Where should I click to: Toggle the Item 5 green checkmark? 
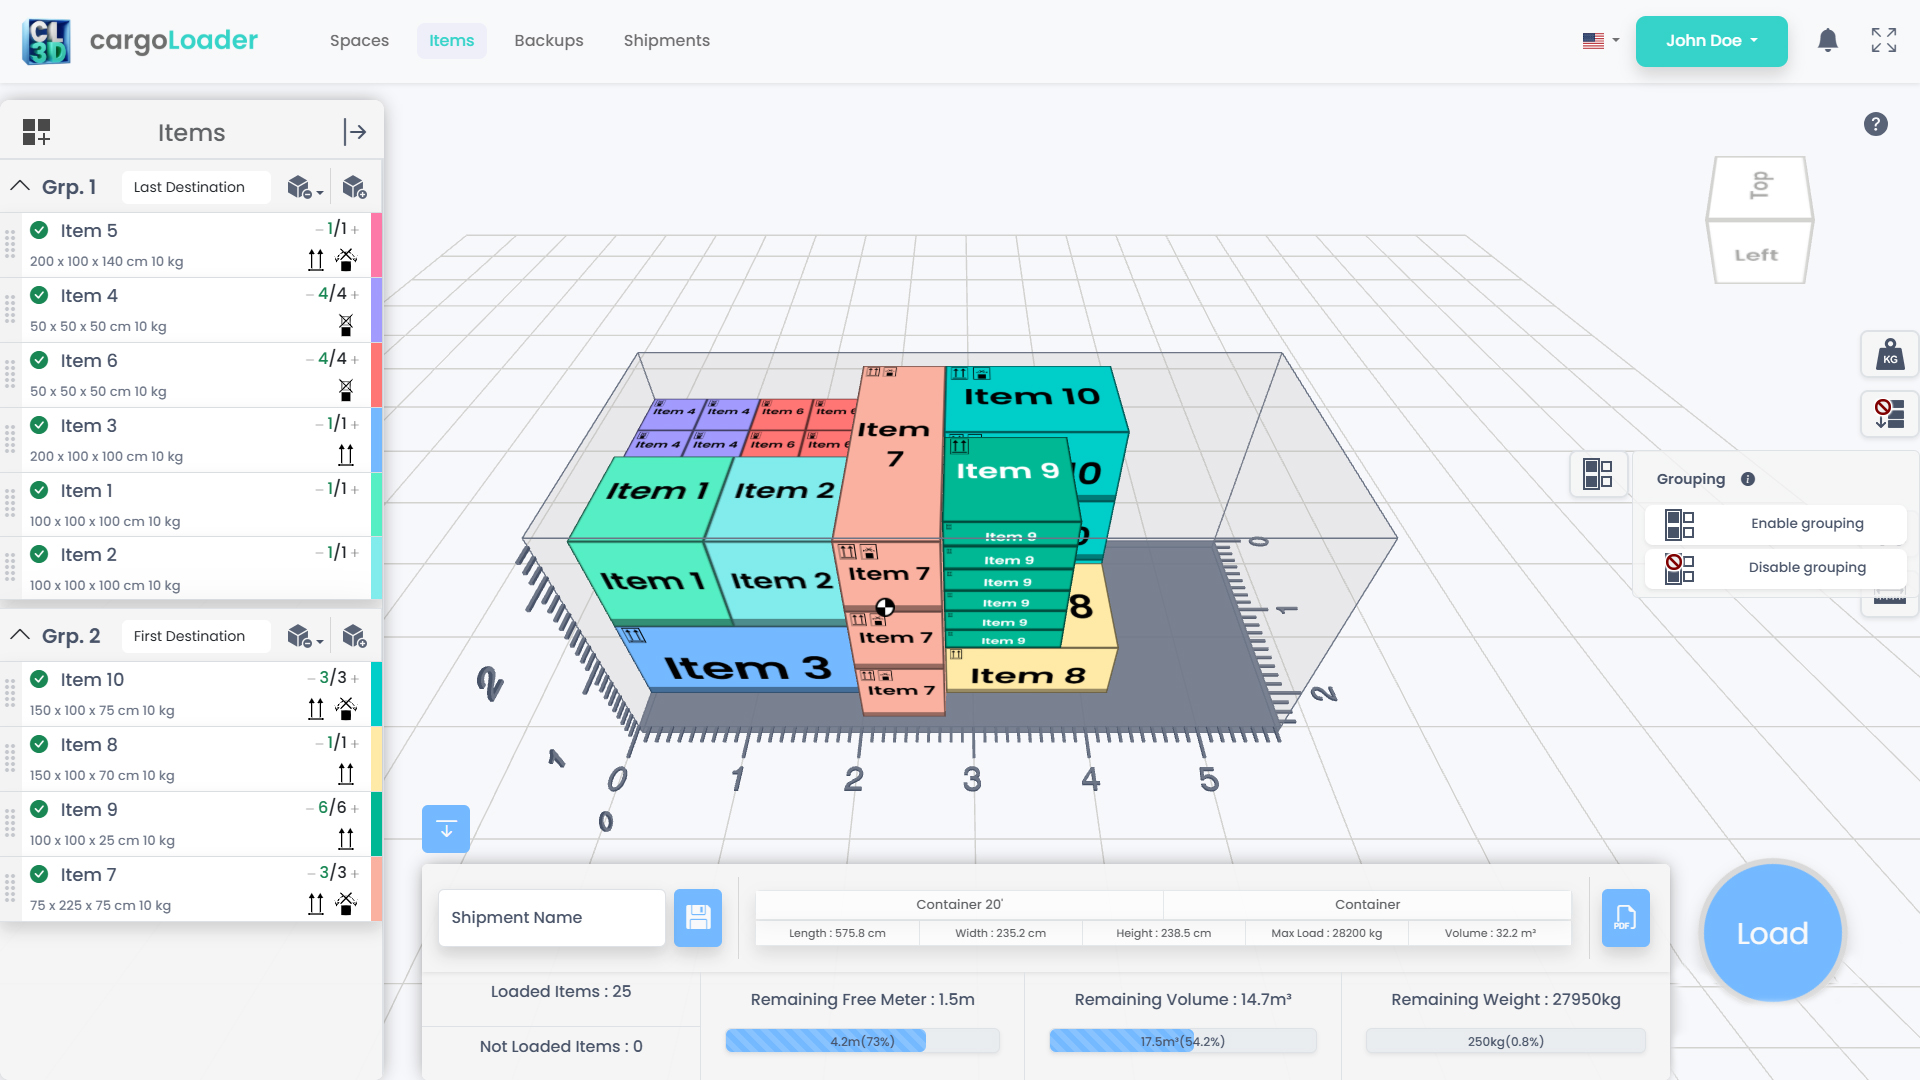click(39, 230)
